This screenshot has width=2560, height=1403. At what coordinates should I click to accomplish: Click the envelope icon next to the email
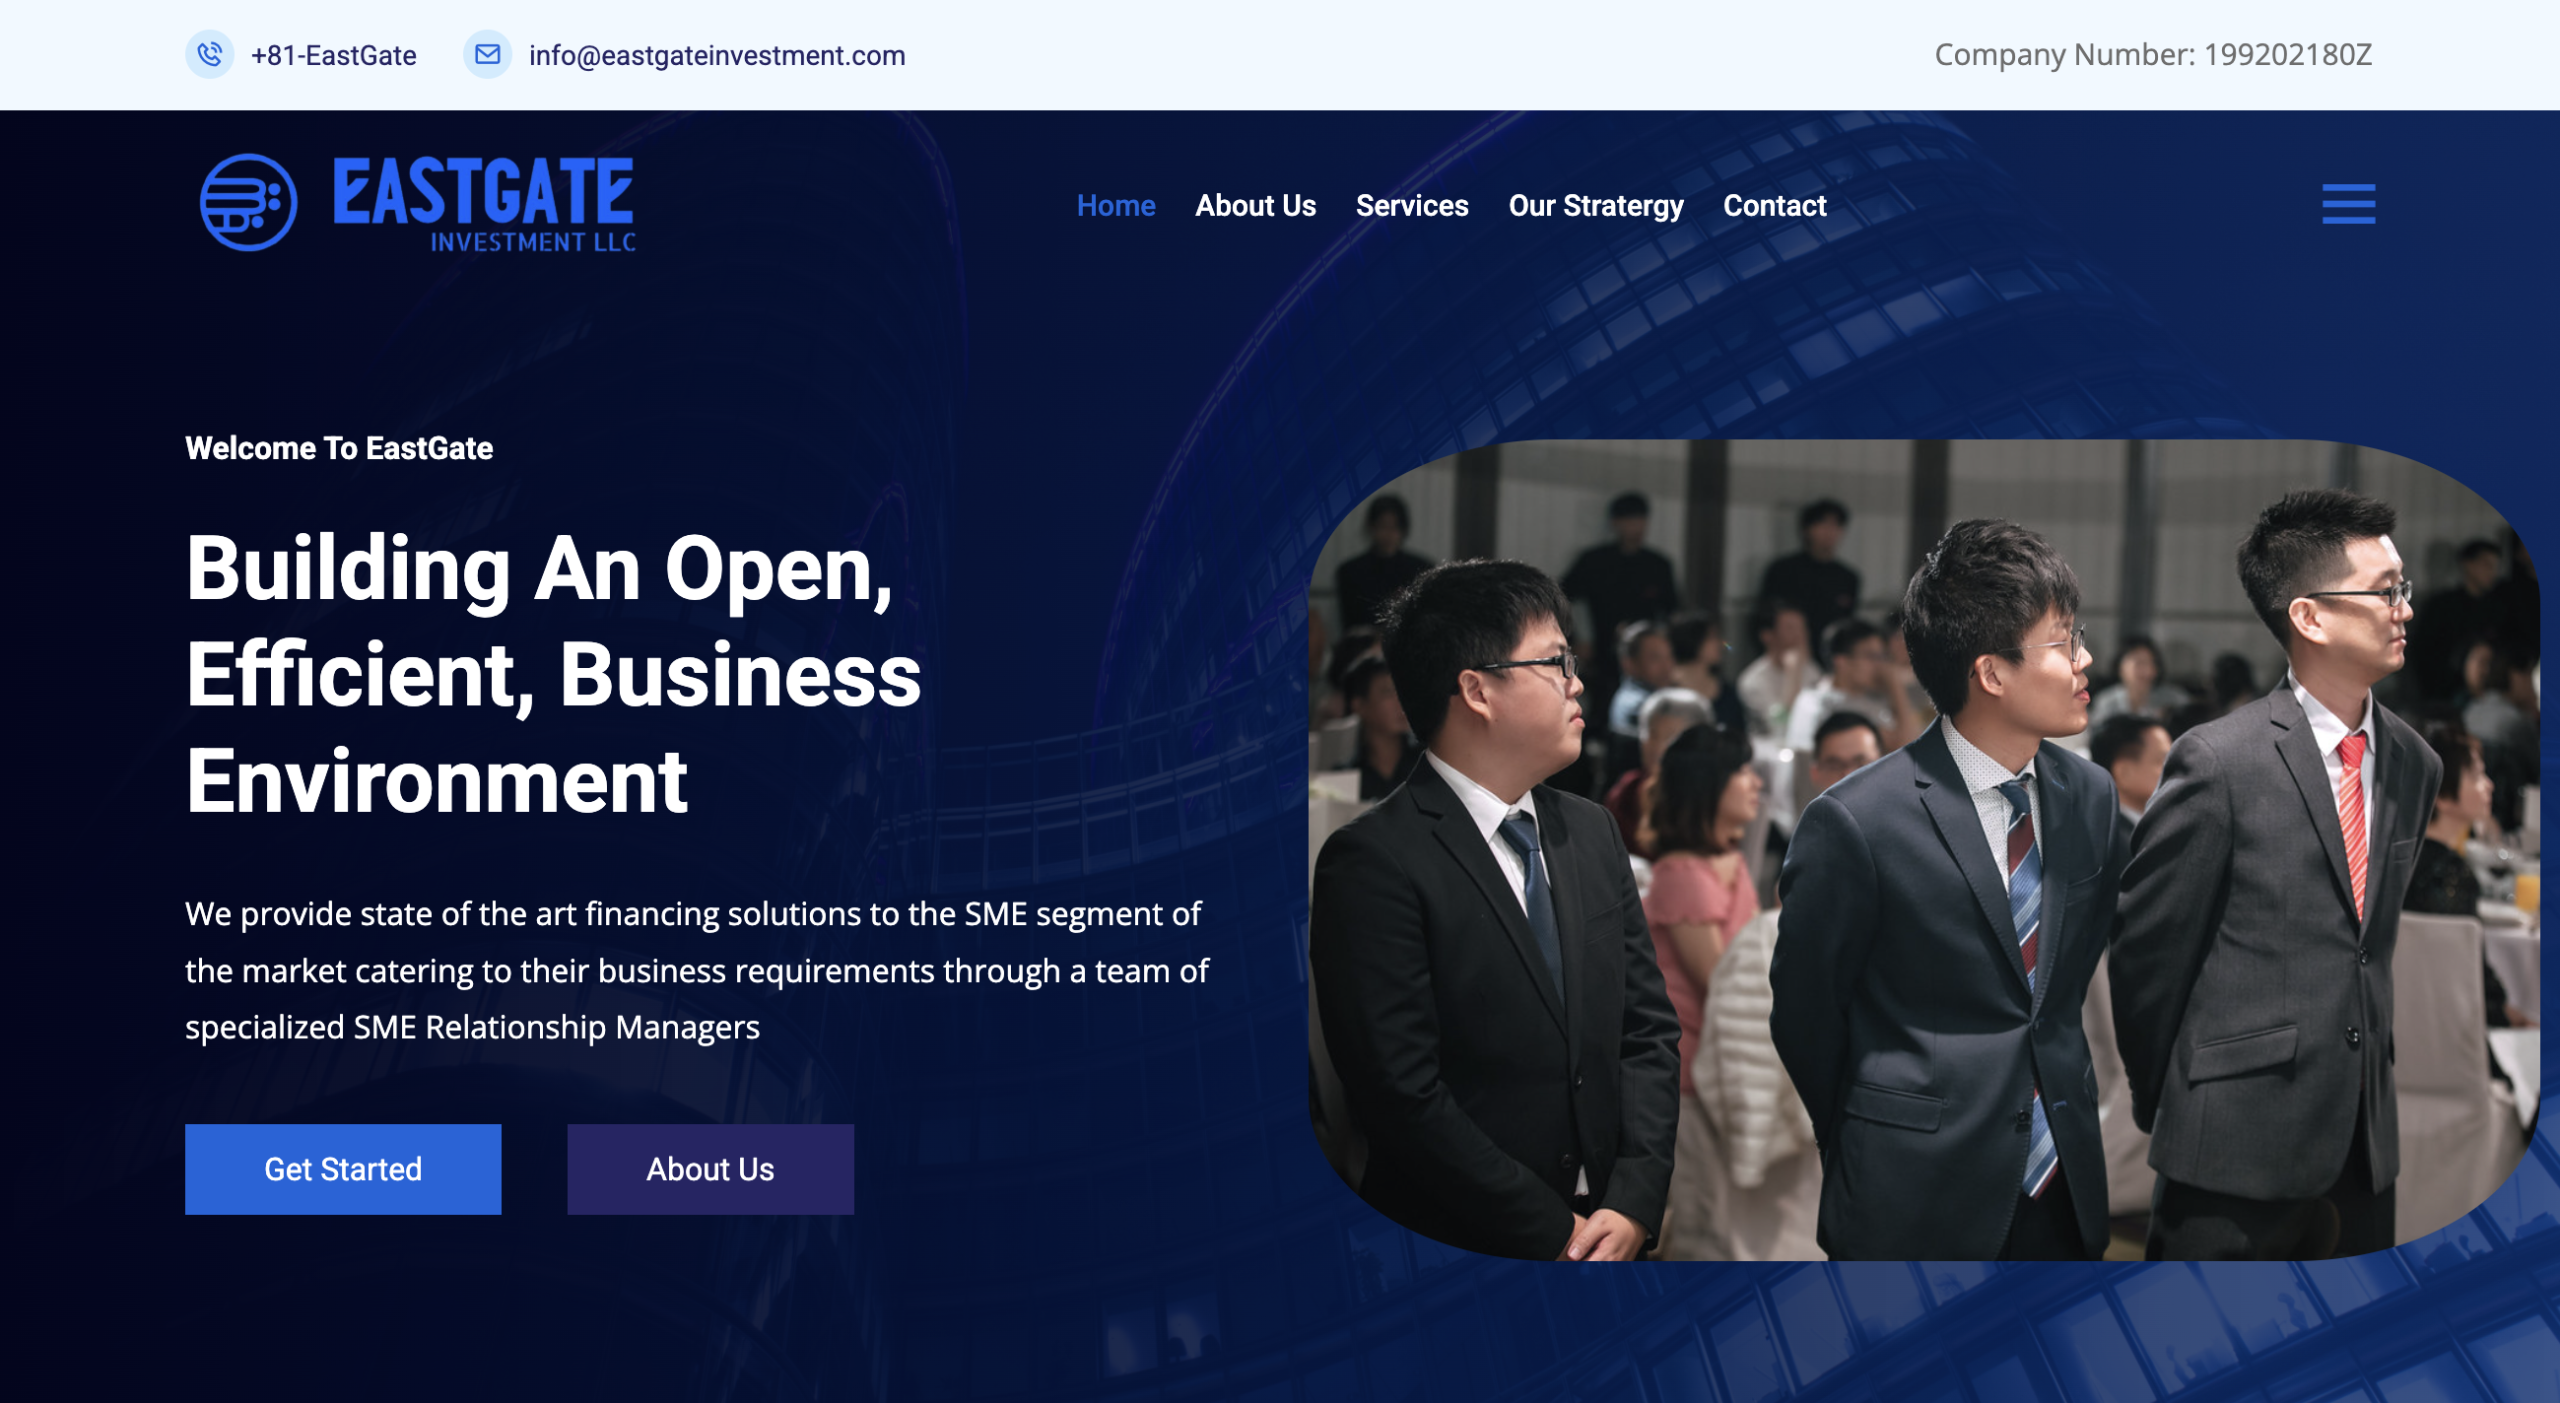(x=487, y=55)
